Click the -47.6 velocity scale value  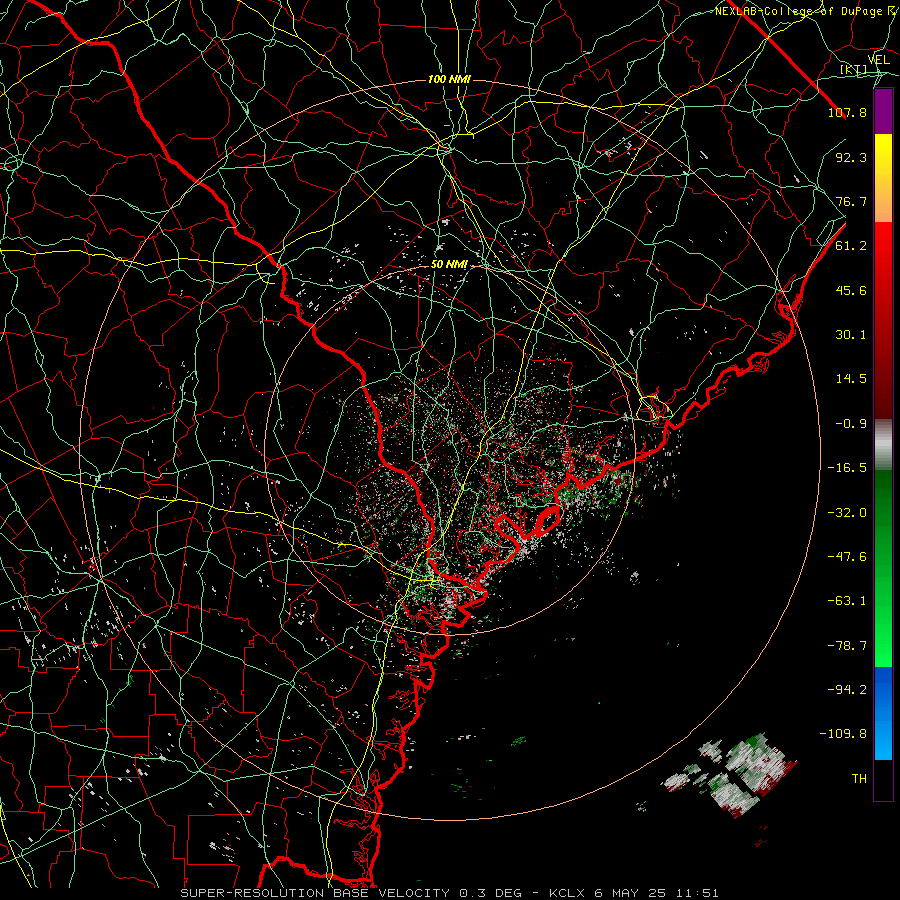847,557
